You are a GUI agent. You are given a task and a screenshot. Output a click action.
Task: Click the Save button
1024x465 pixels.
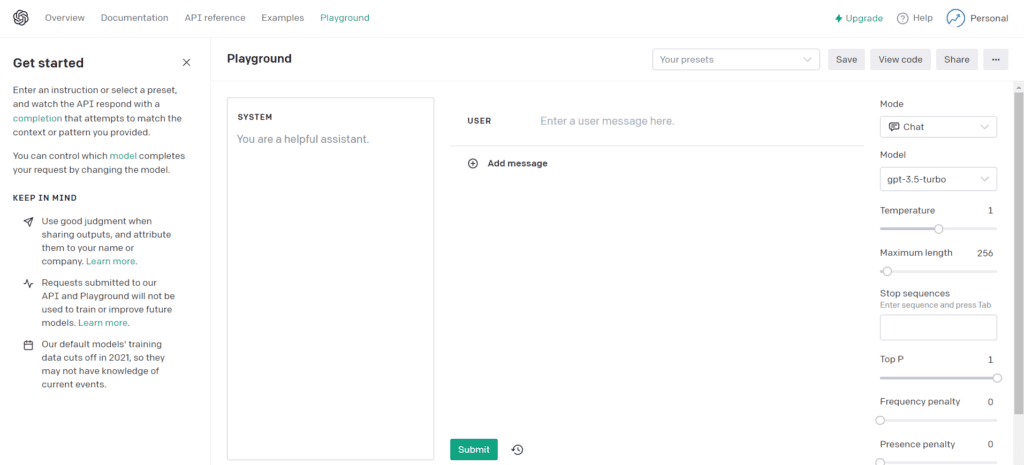pos(846,59)
